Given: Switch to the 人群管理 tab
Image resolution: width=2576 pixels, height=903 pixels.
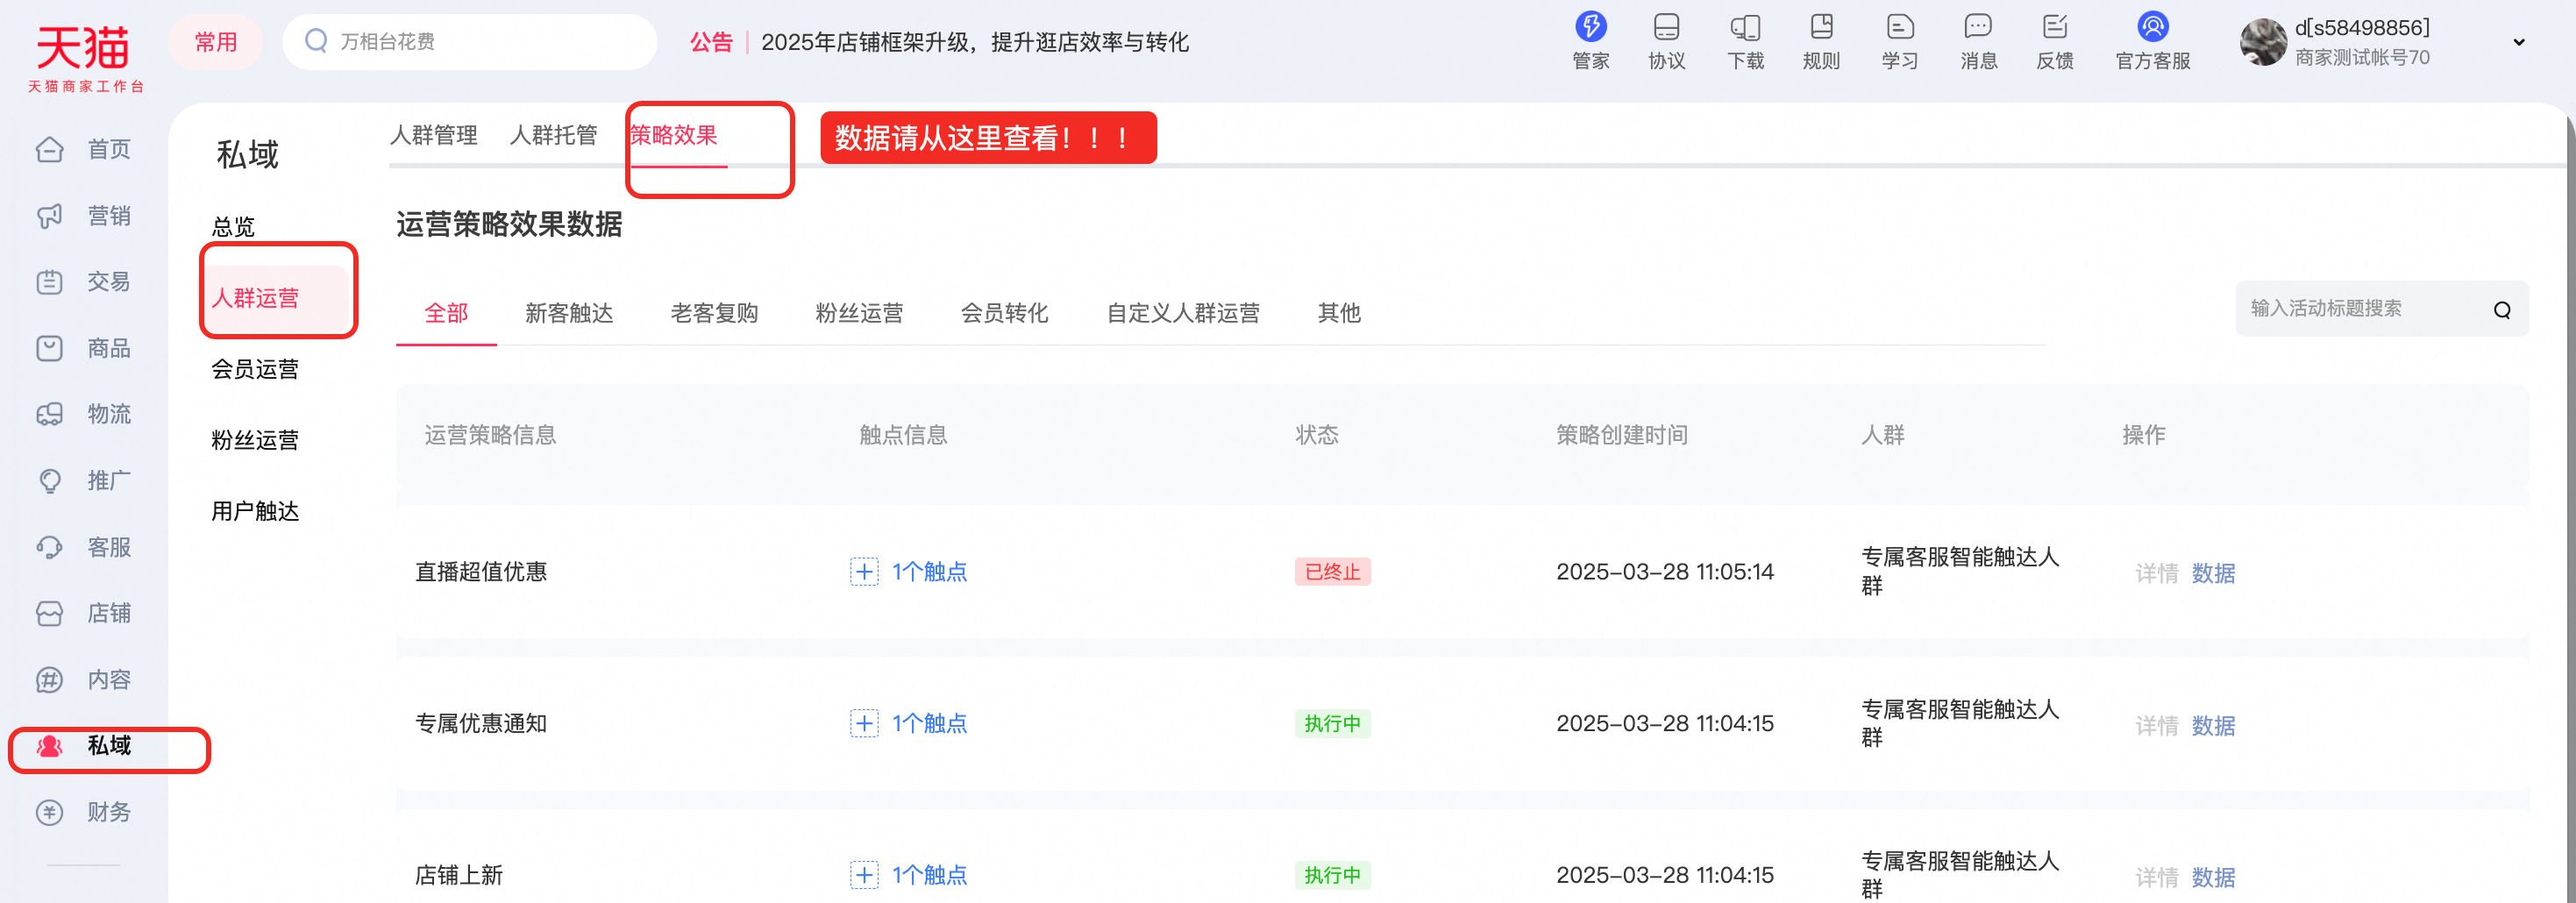Looking at the screenshot, I should (x=433, y=135).
